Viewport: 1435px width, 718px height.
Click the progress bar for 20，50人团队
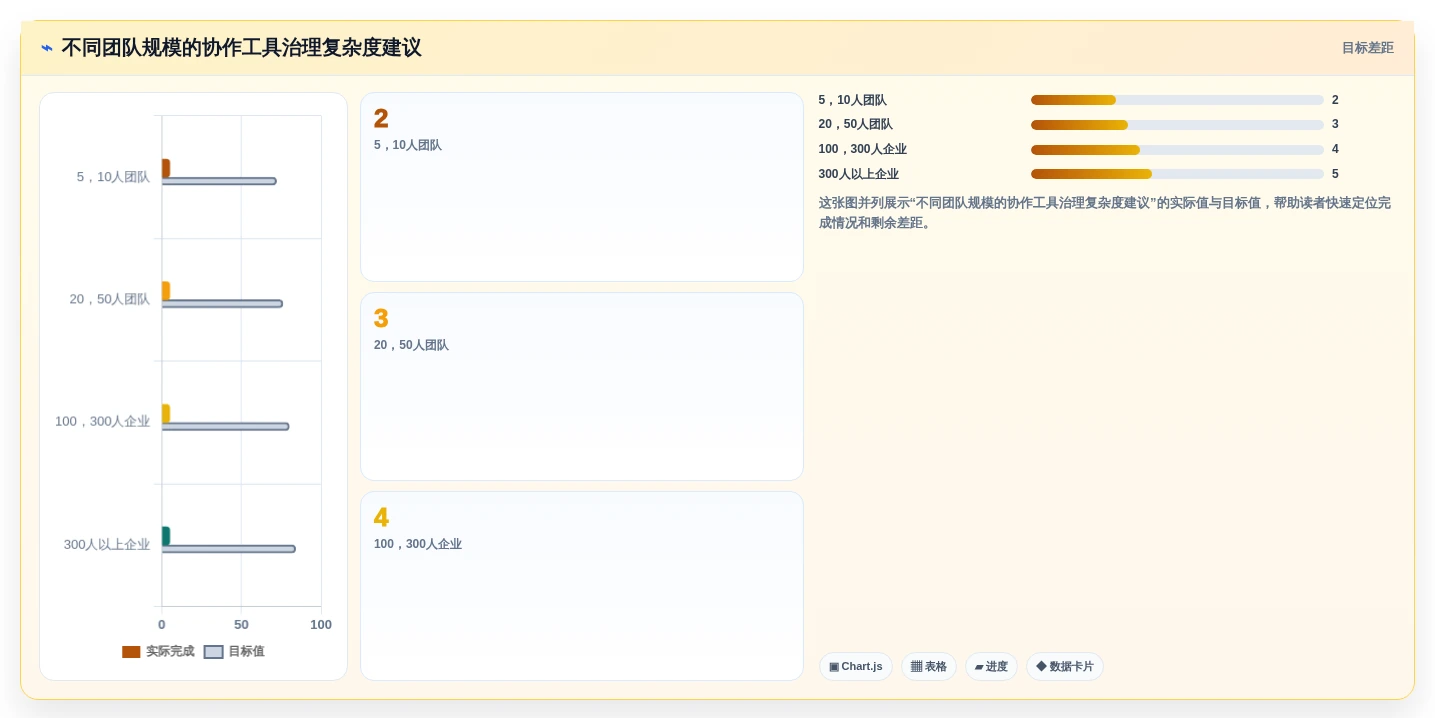[x=1177, y=125]
